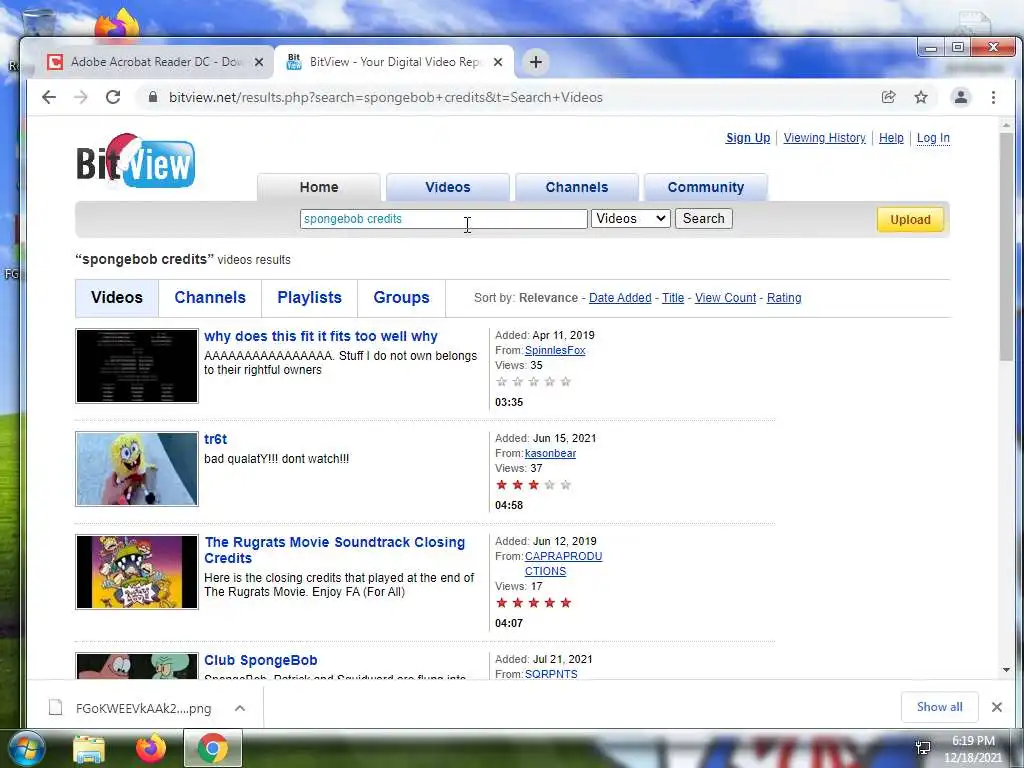Viewport: 1024px width, 768px height.
Task: Open the Sign Up link
Action: coord(748,138)
